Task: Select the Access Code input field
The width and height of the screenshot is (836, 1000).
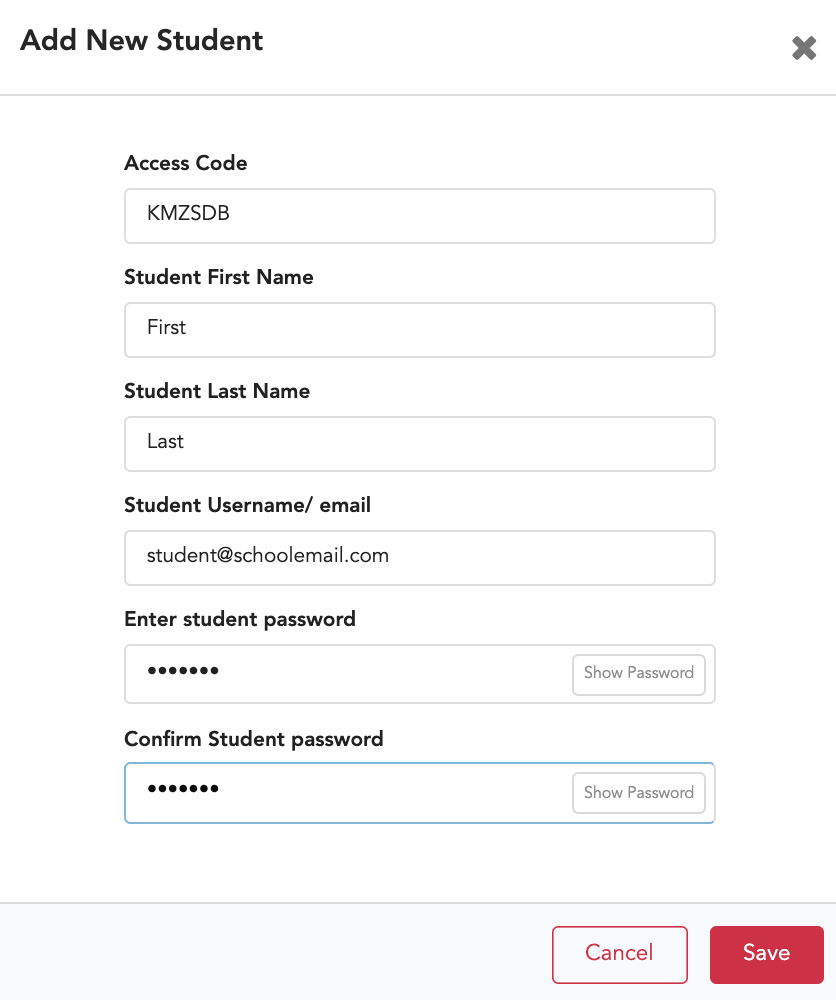Action: pyautogui.click(x=420, y=215)
